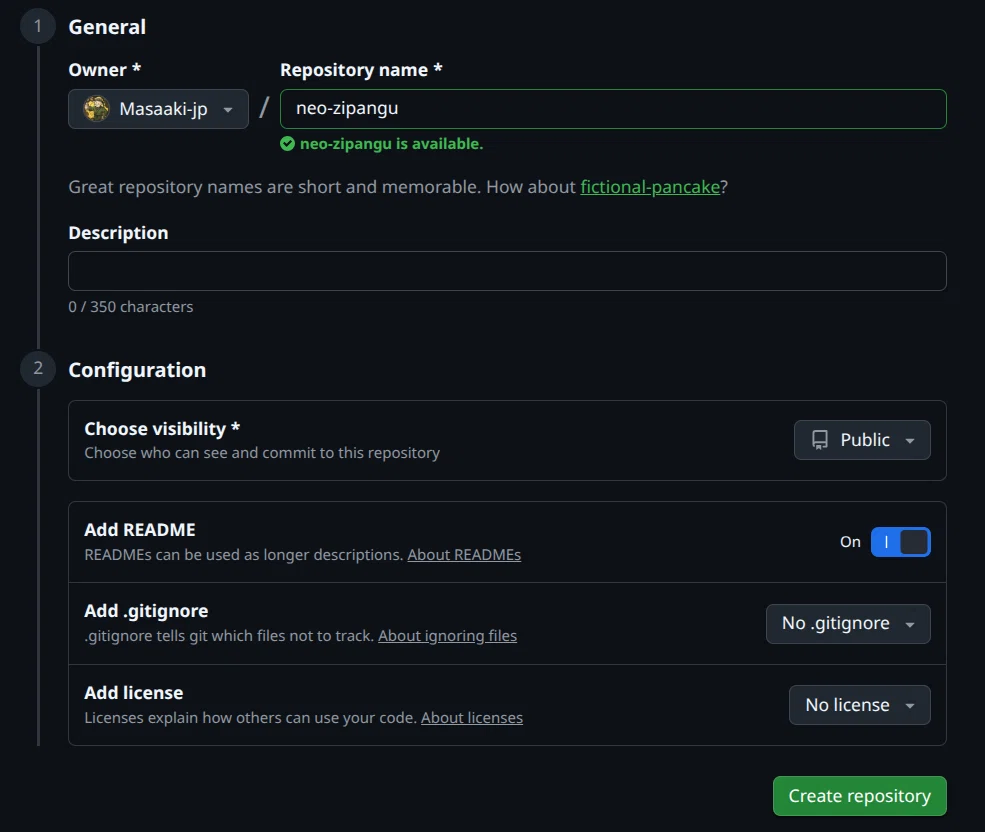Open the No license dropdown
This screenshot has height=832, width=985.
(859, 705)
